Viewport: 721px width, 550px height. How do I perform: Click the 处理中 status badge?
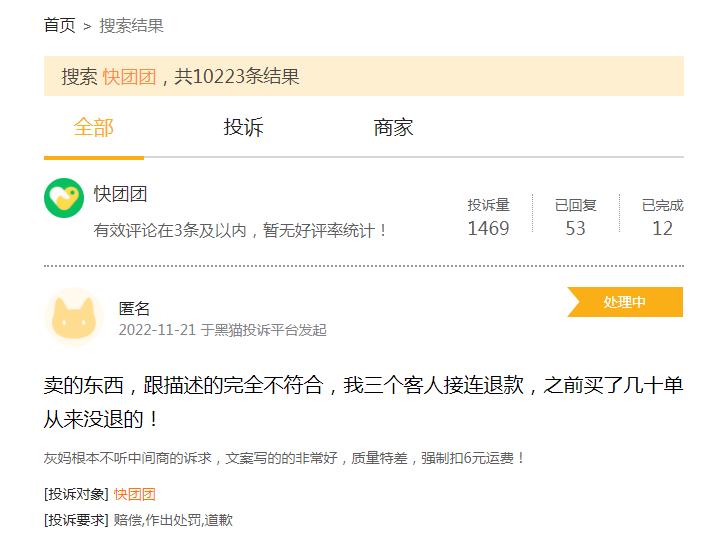[625, 302]
